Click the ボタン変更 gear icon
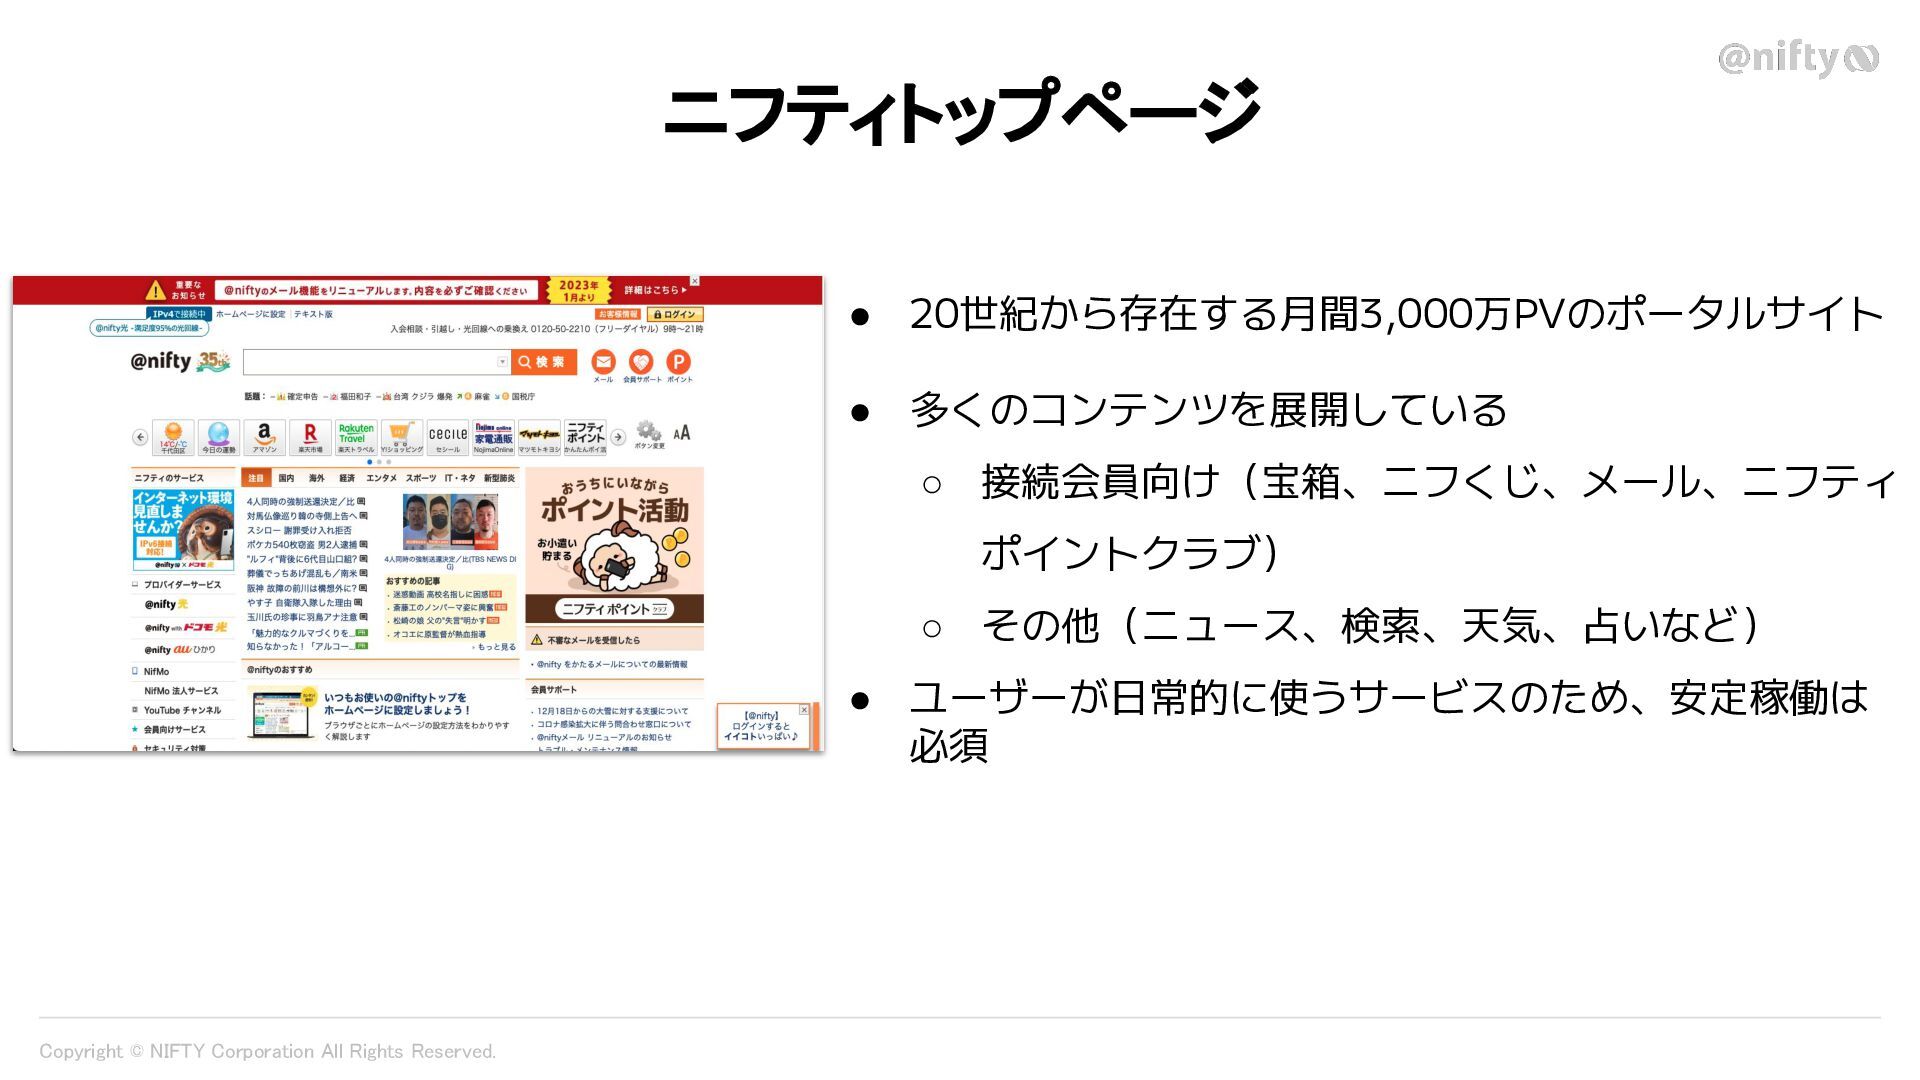This screenshot has width=1920, height=1080. pyautogui.click(x=649, y=434)
